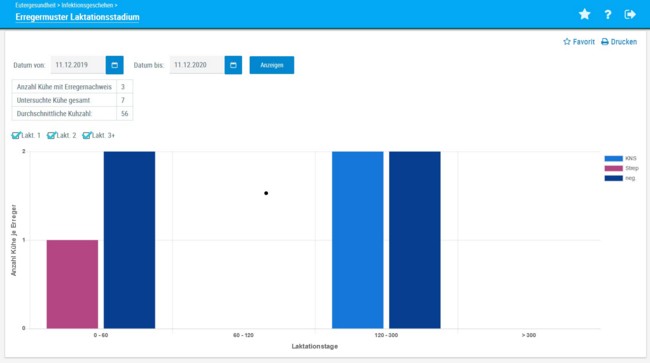Open help via question mark icon

tap(608, 15)
